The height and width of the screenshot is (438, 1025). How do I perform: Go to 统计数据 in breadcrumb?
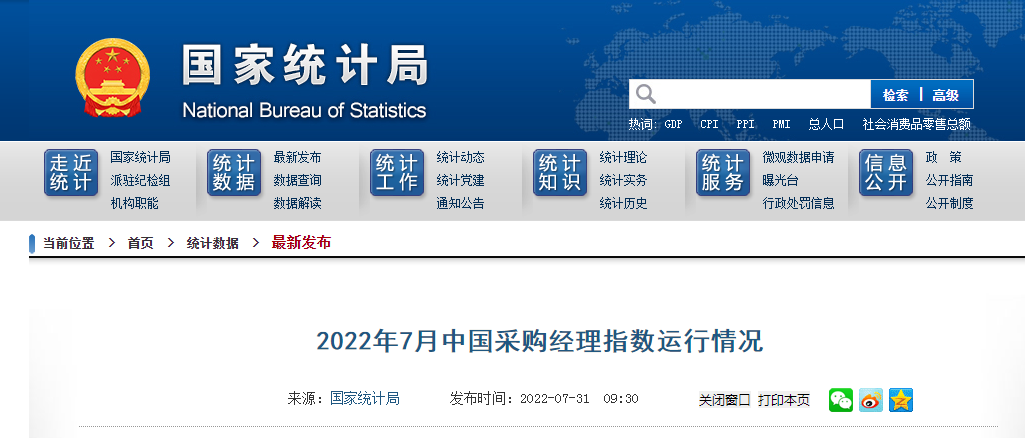point(212,244)
